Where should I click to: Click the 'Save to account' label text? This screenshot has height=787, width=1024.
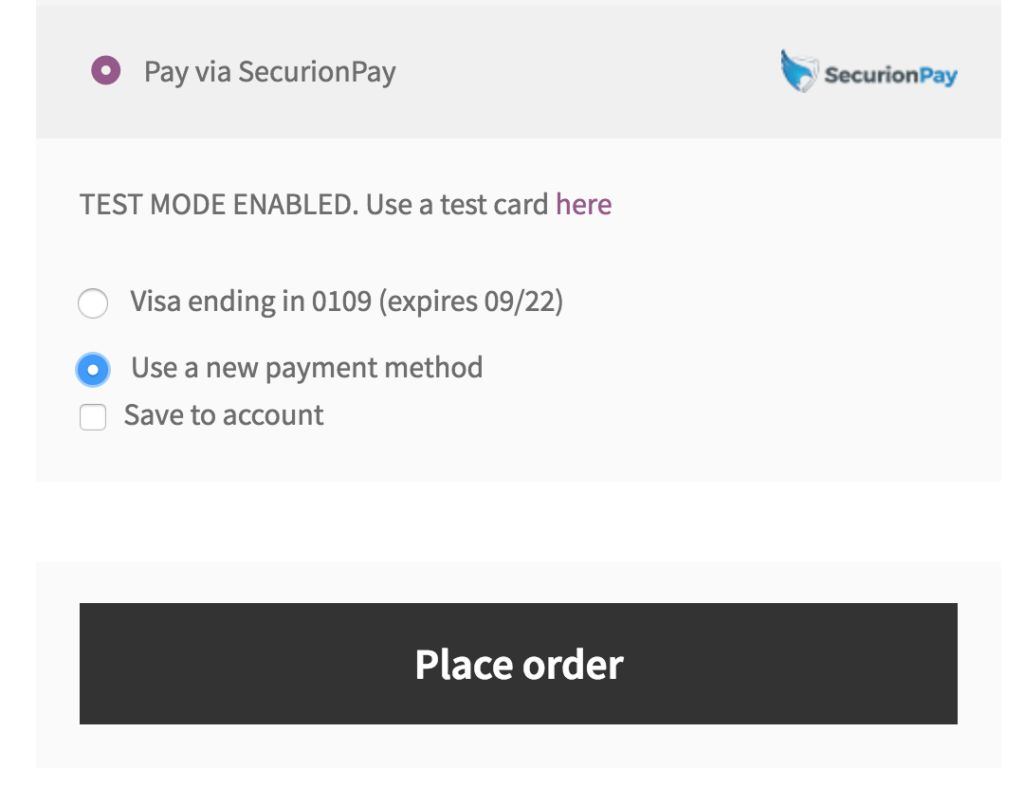(224, 415)
